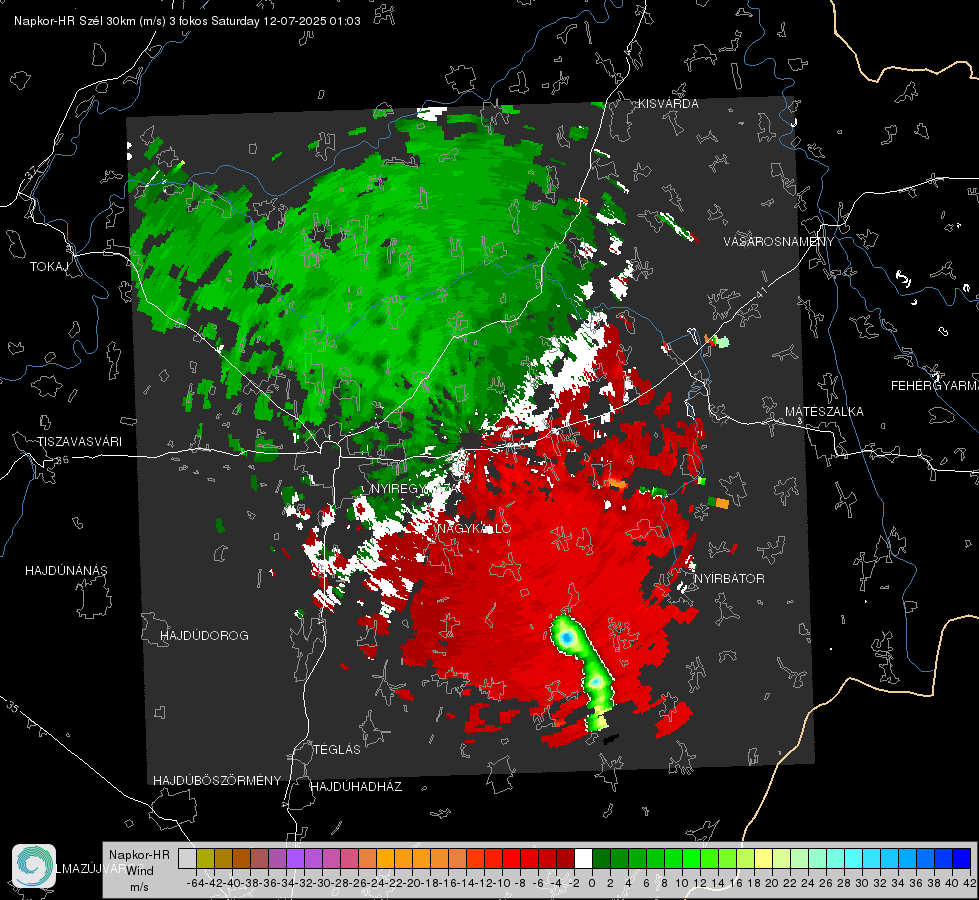Click the swirl logo in the bottom-left corner
979x900 pixels.
[34, 866]
